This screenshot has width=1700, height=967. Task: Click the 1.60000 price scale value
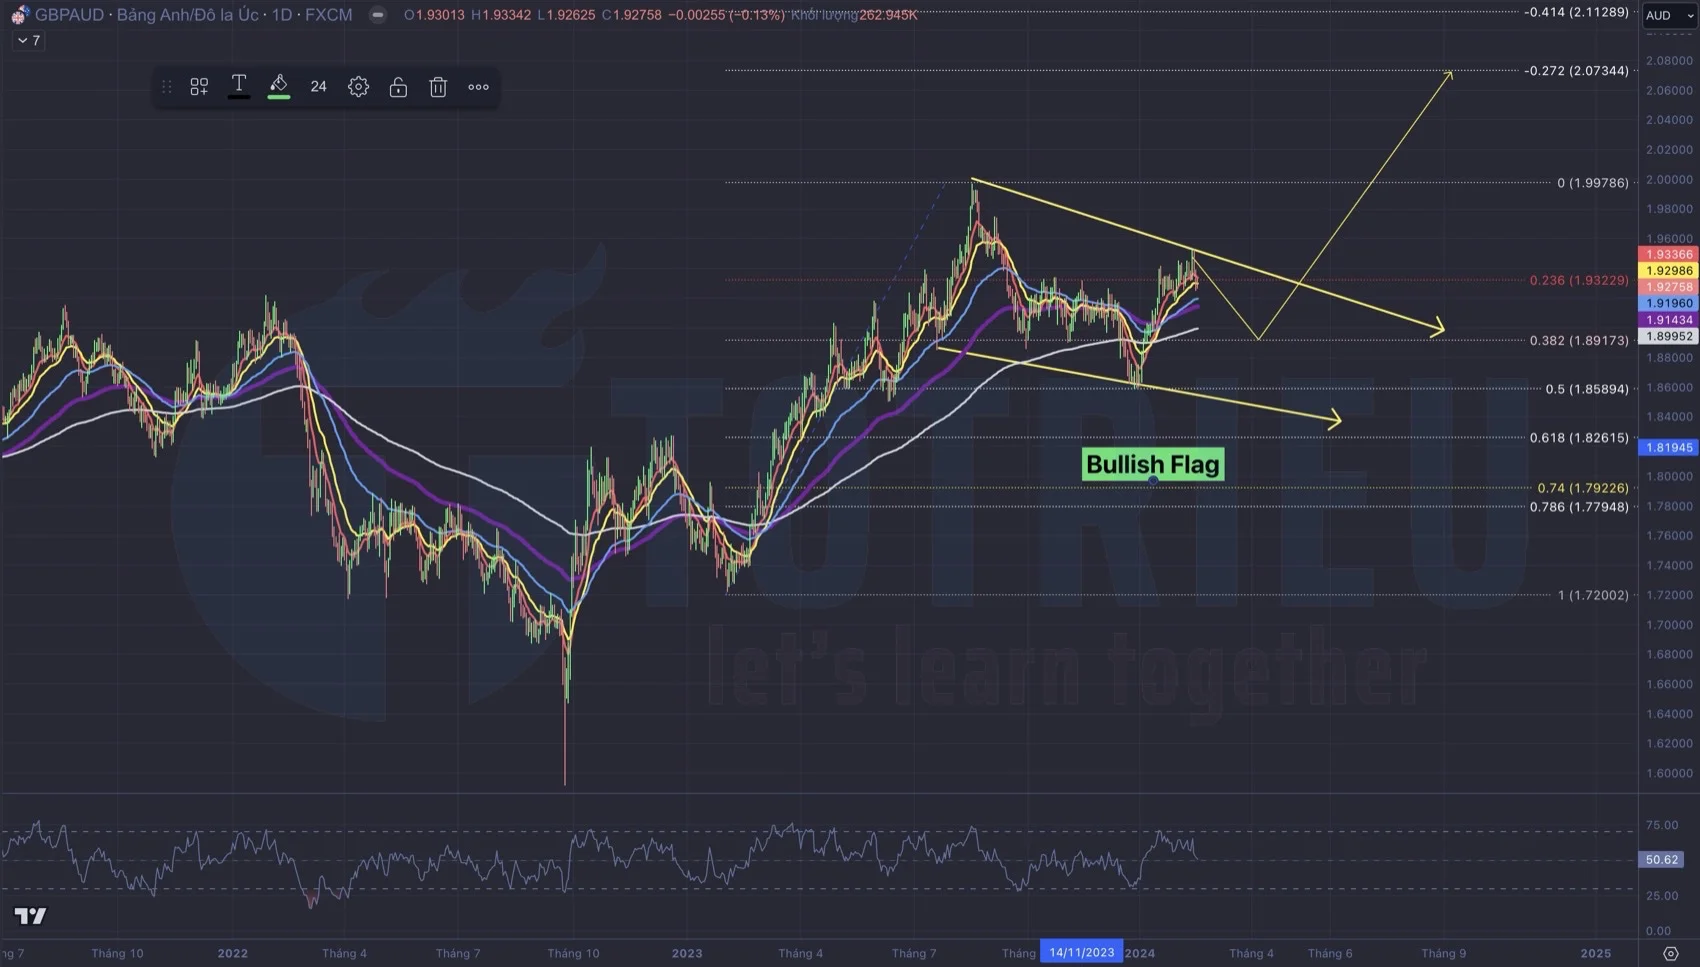tap(1669, 773)
